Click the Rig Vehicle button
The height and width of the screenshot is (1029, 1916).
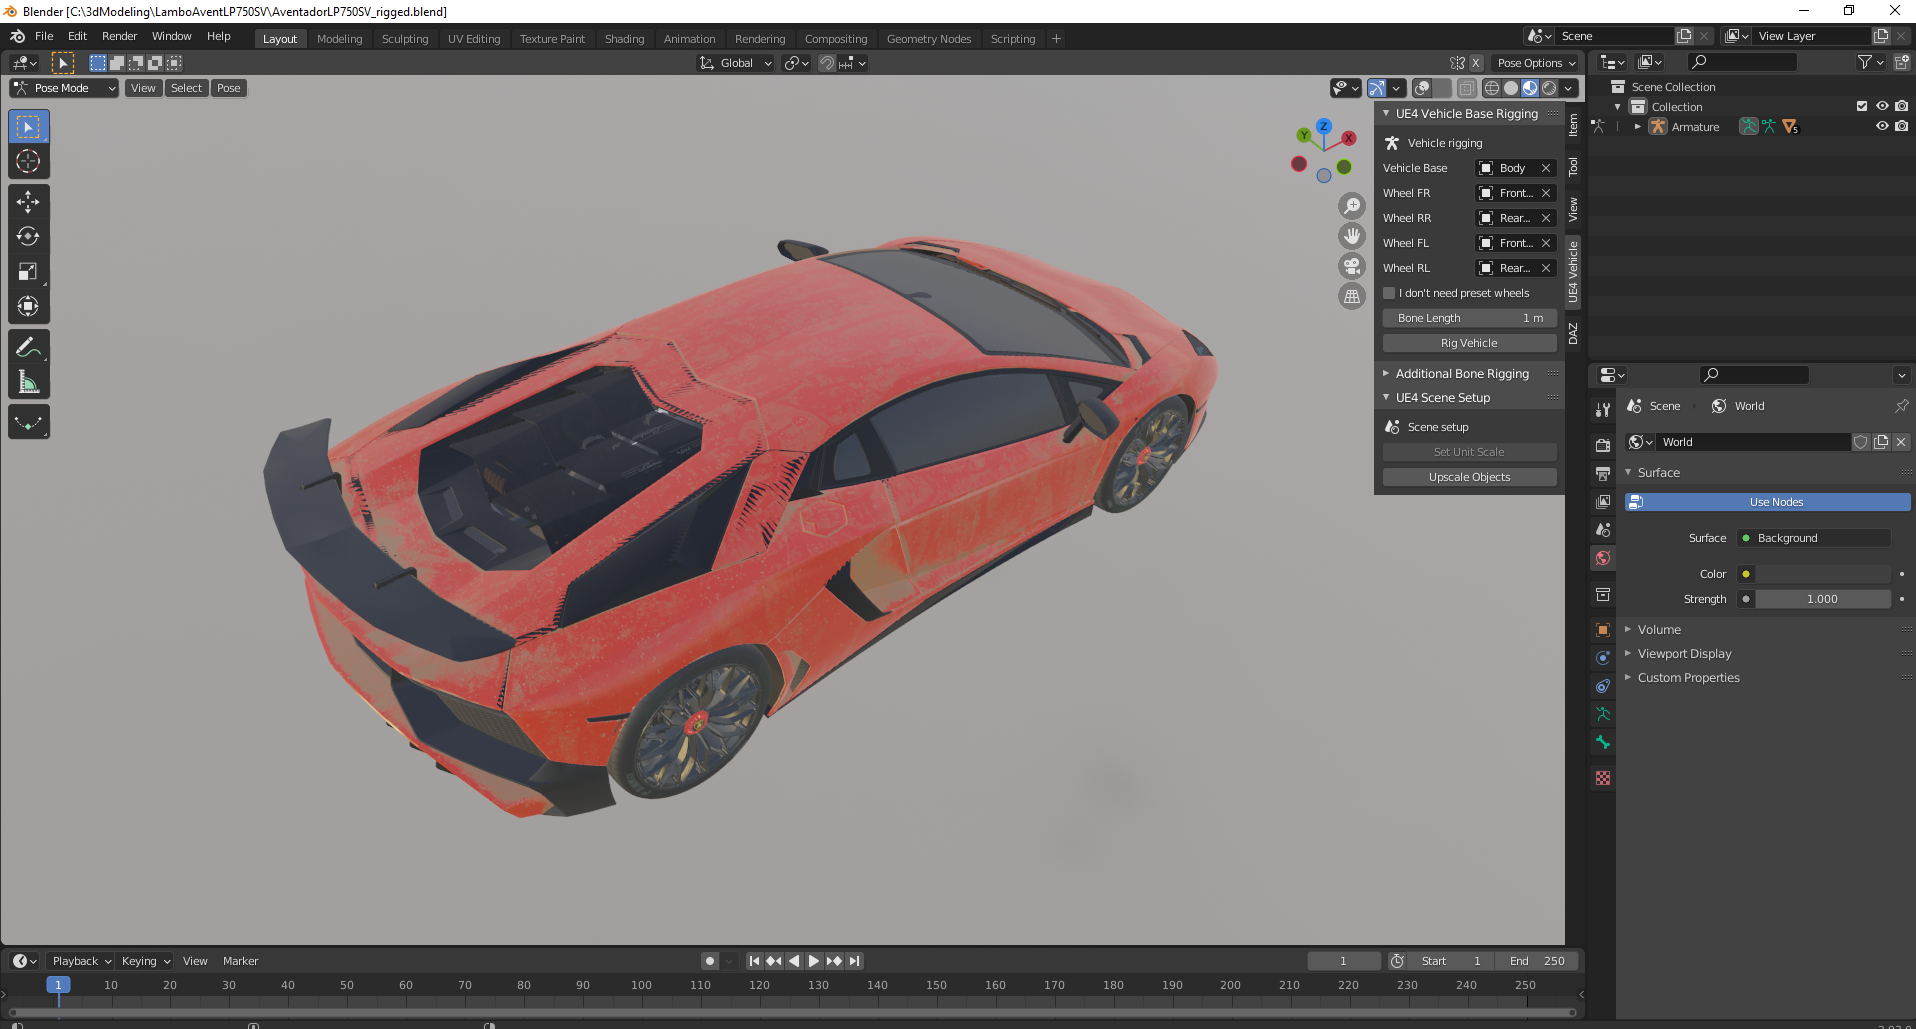click(1469, 343)
